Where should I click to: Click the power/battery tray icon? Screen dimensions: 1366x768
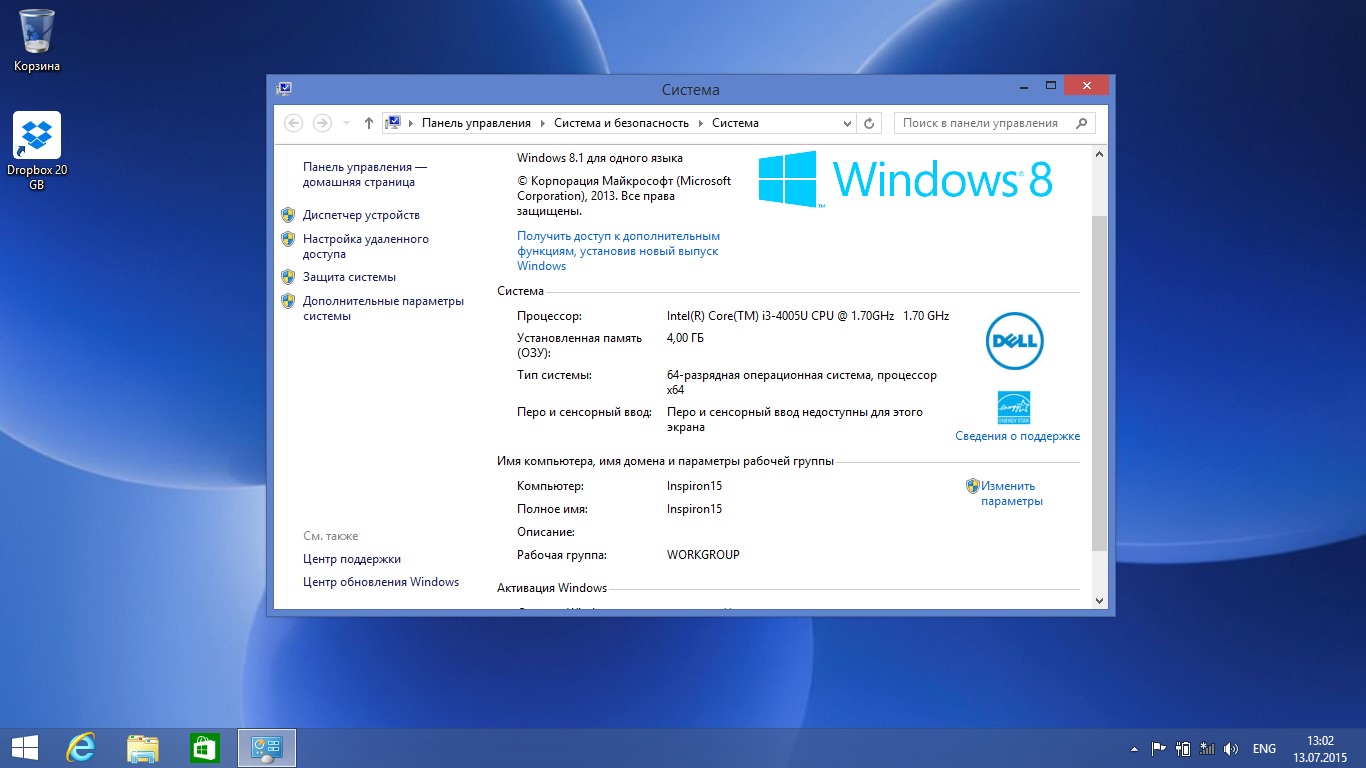[x=1183, y=748]
